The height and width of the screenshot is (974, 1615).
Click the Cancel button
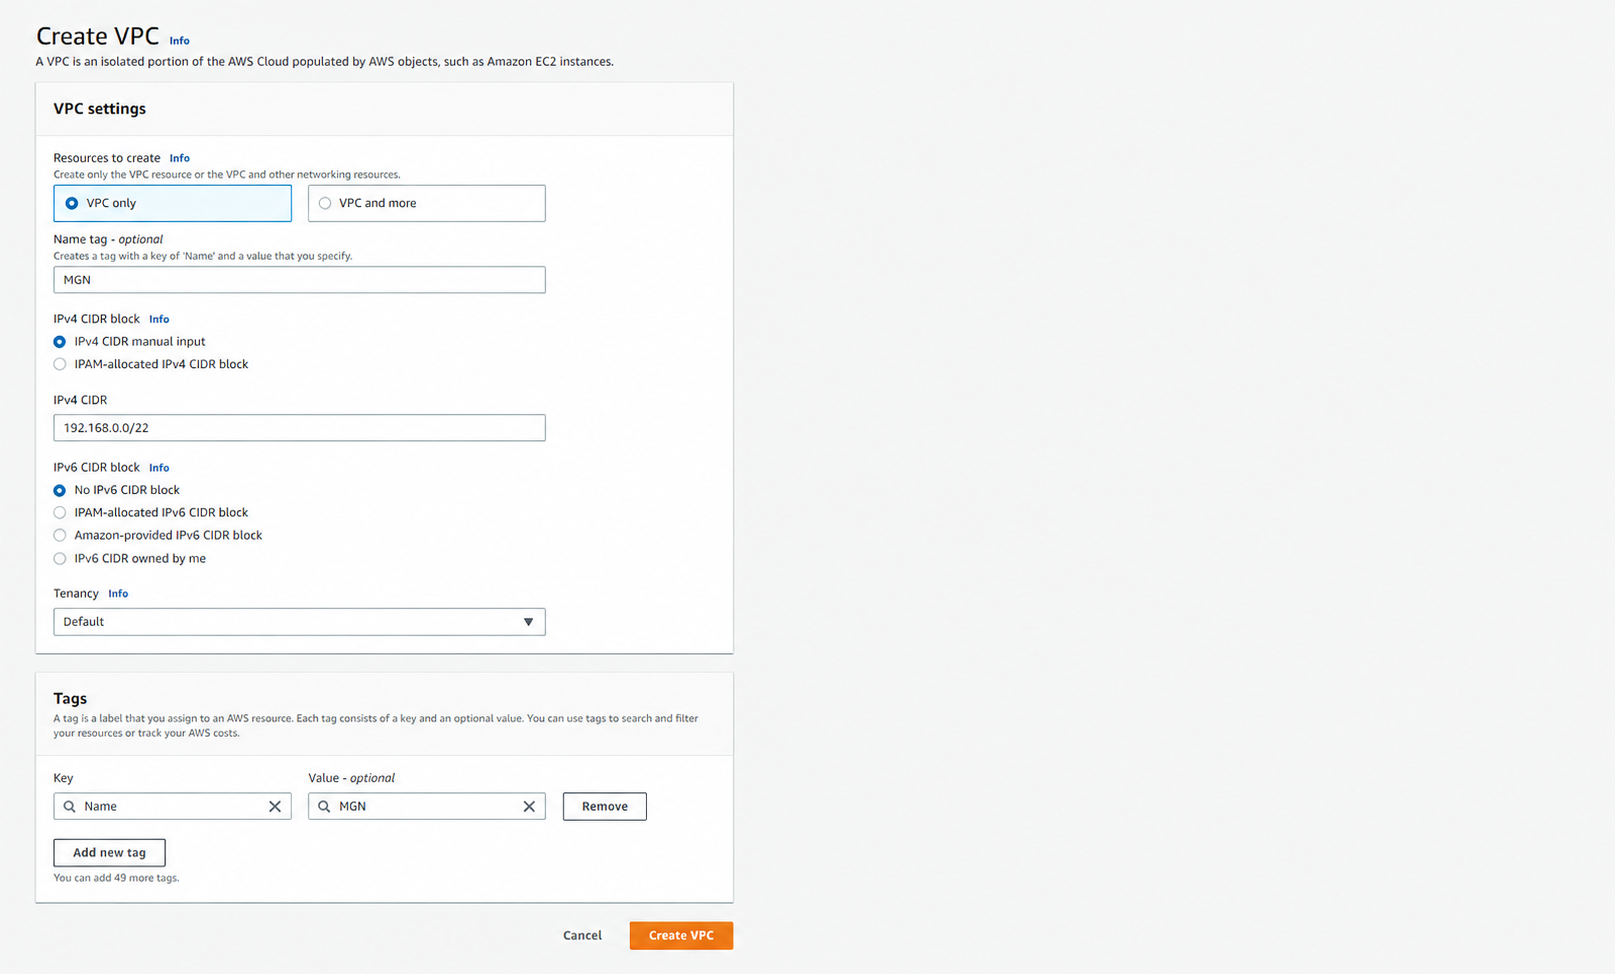tap(582, 936)
